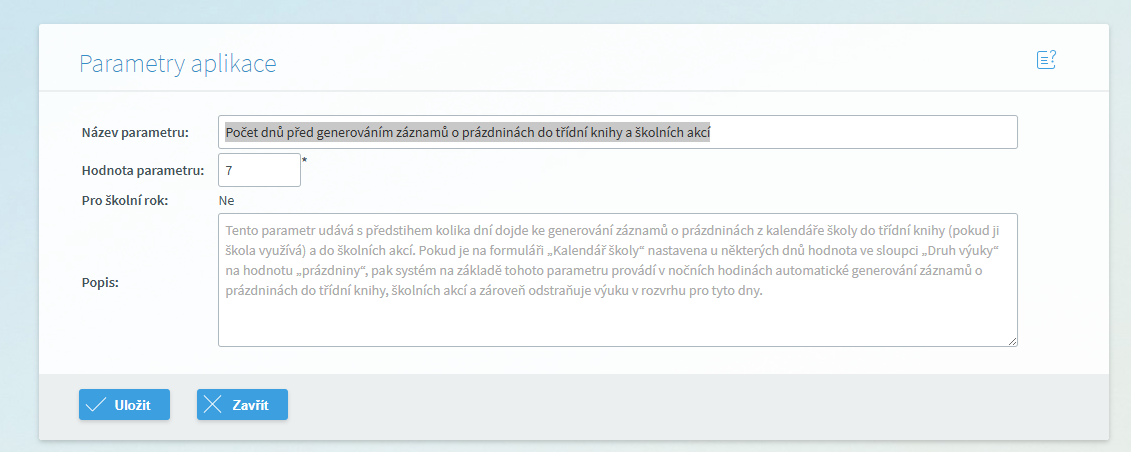Save parameters with the Uložit button

(124, 404)
